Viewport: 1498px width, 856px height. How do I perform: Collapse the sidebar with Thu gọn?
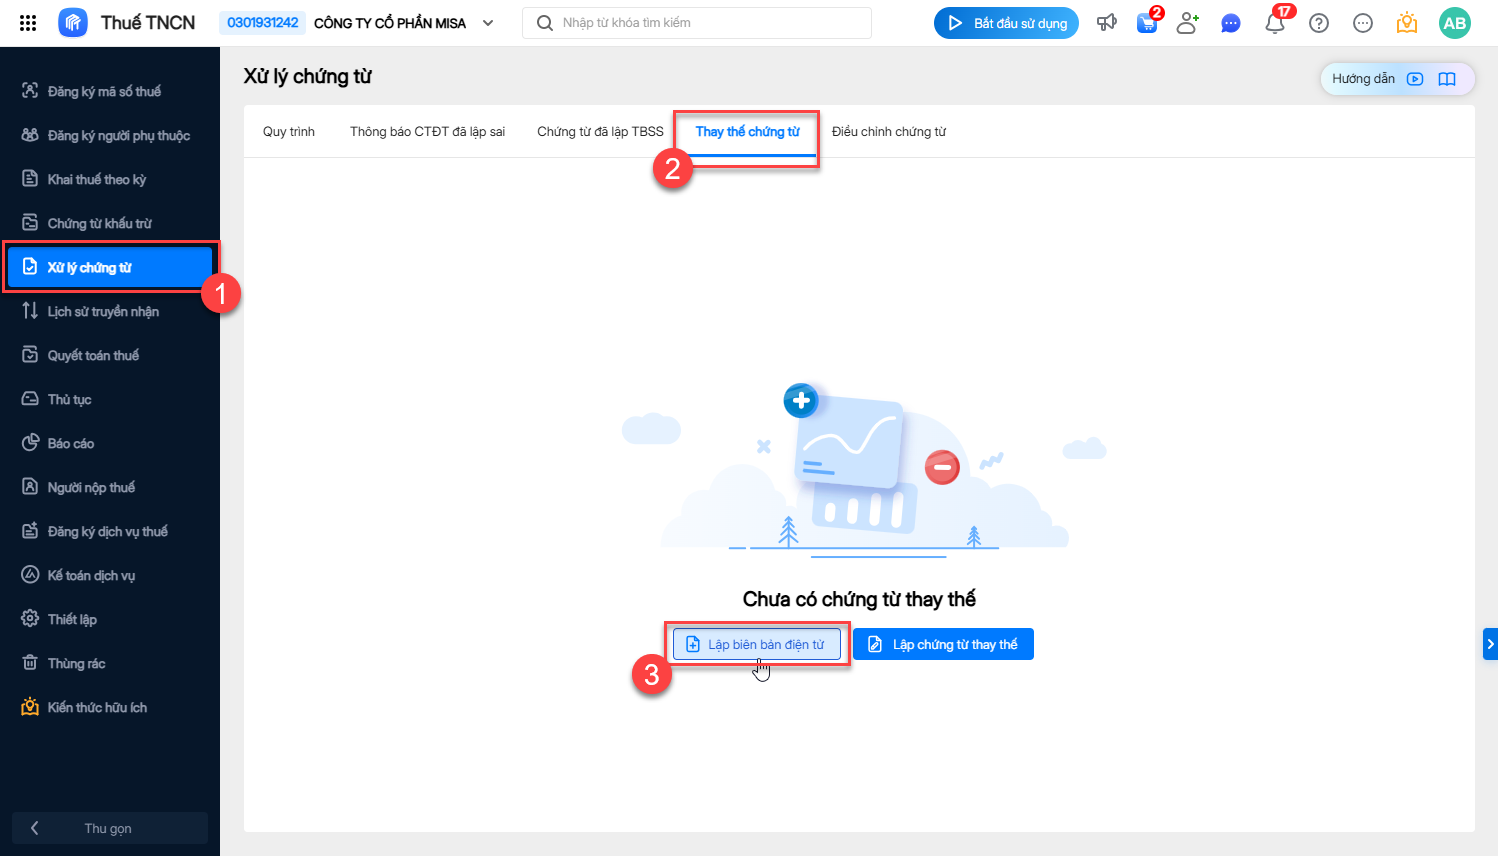point(110,828)
